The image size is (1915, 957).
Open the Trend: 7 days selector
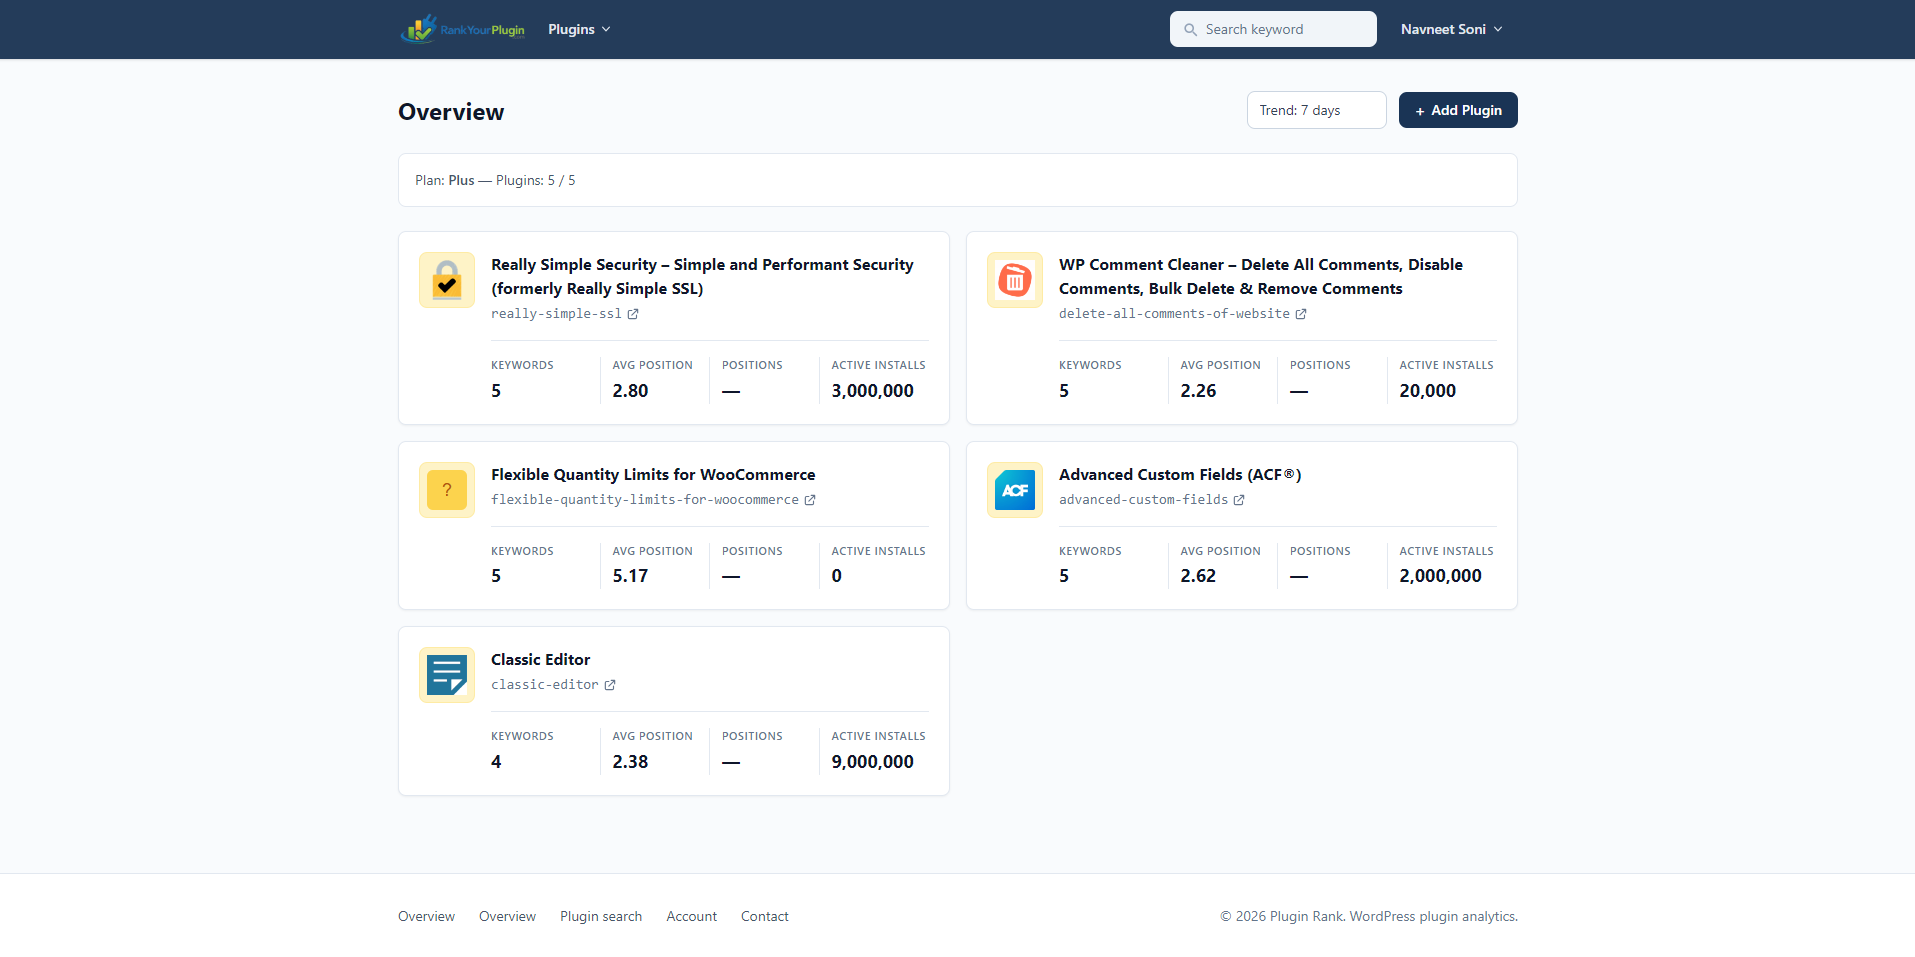pyautogui.click(x=1316, y=110)
